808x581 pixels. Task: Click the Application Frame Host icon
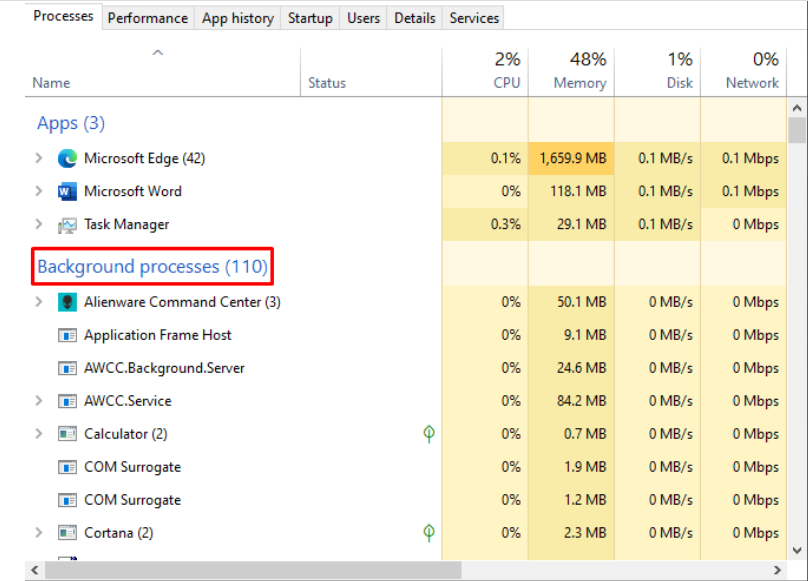point(67,336)
